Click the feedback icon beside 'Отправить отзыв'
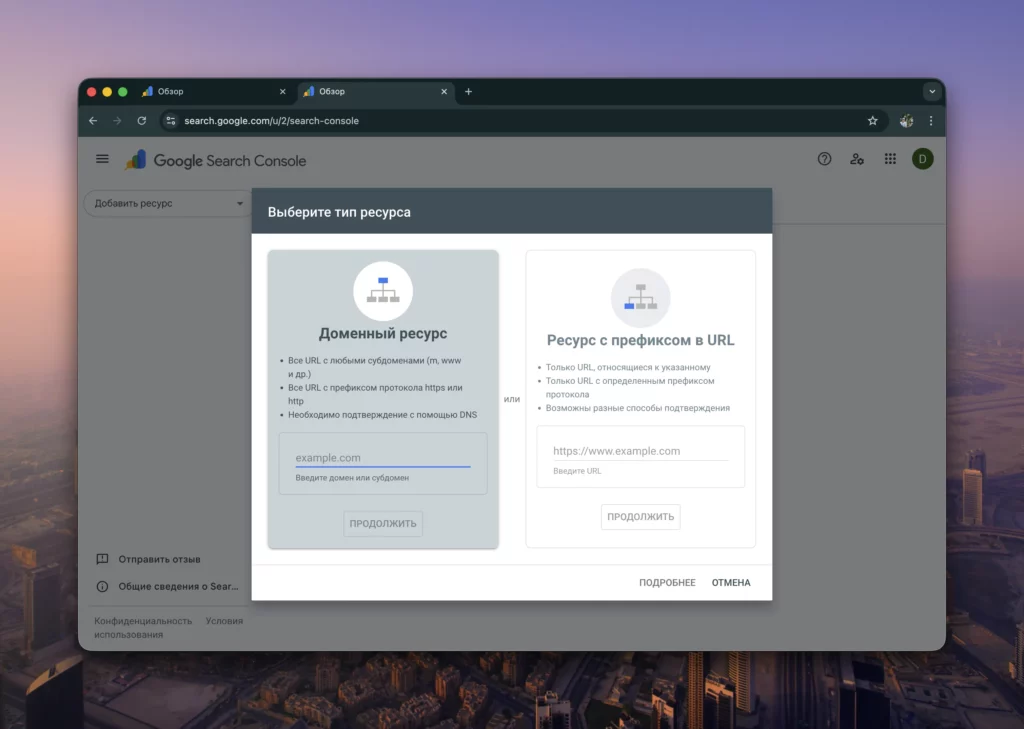1024x729 pixels. click(103, 559)
